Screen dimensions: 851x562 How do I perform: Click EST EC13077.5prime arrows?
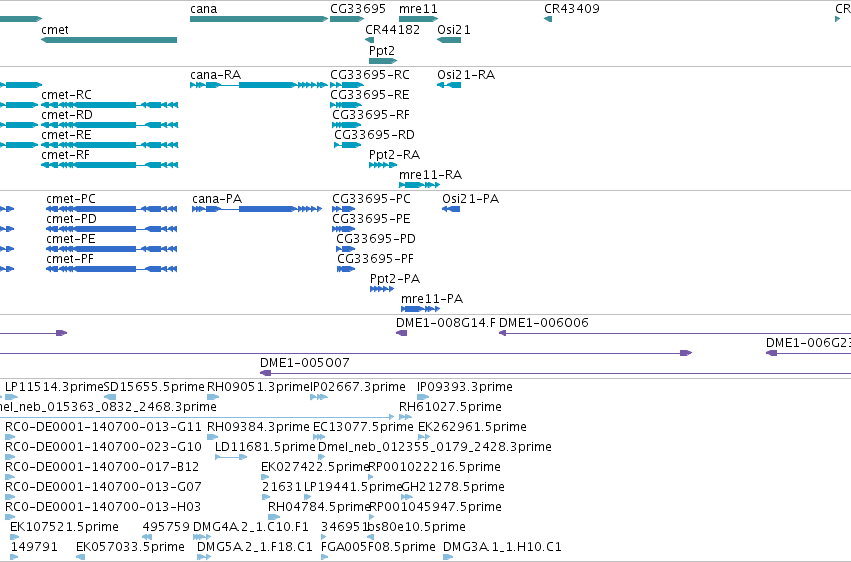[319, 437]
